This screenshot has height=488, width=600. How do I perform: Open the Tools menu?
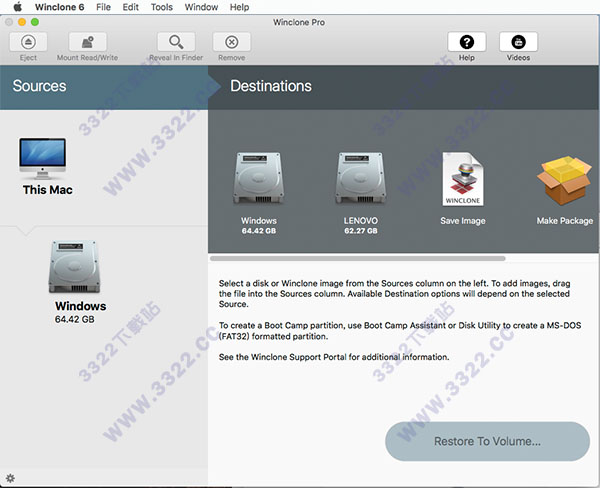pos(161,7)
